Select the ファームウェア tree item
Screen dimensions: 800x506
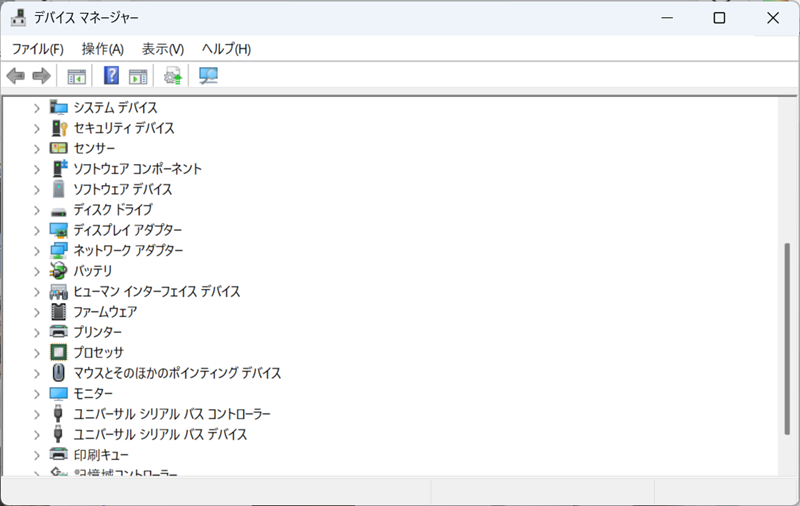105,312
